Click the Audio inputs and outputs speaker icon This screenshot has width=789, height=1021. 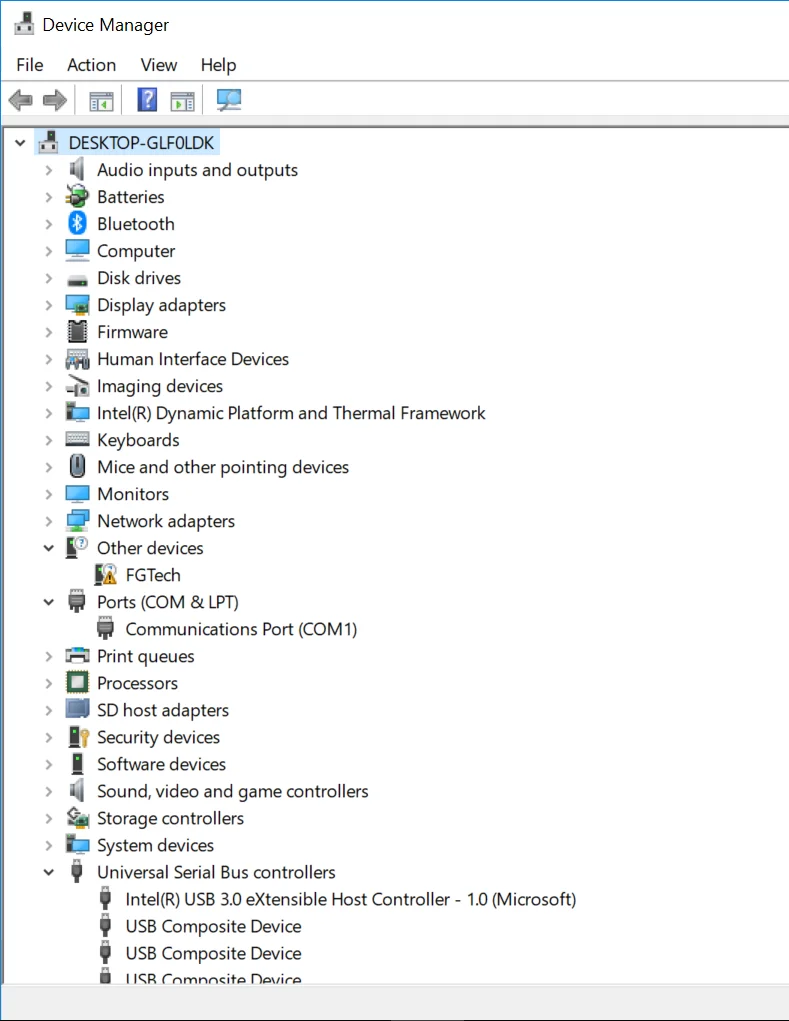77,169
